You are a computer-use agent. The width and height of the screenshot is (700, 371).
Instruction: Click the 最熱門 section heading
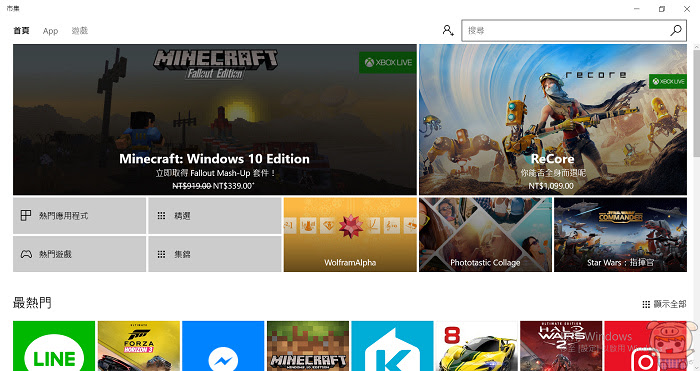click(32, 303)
